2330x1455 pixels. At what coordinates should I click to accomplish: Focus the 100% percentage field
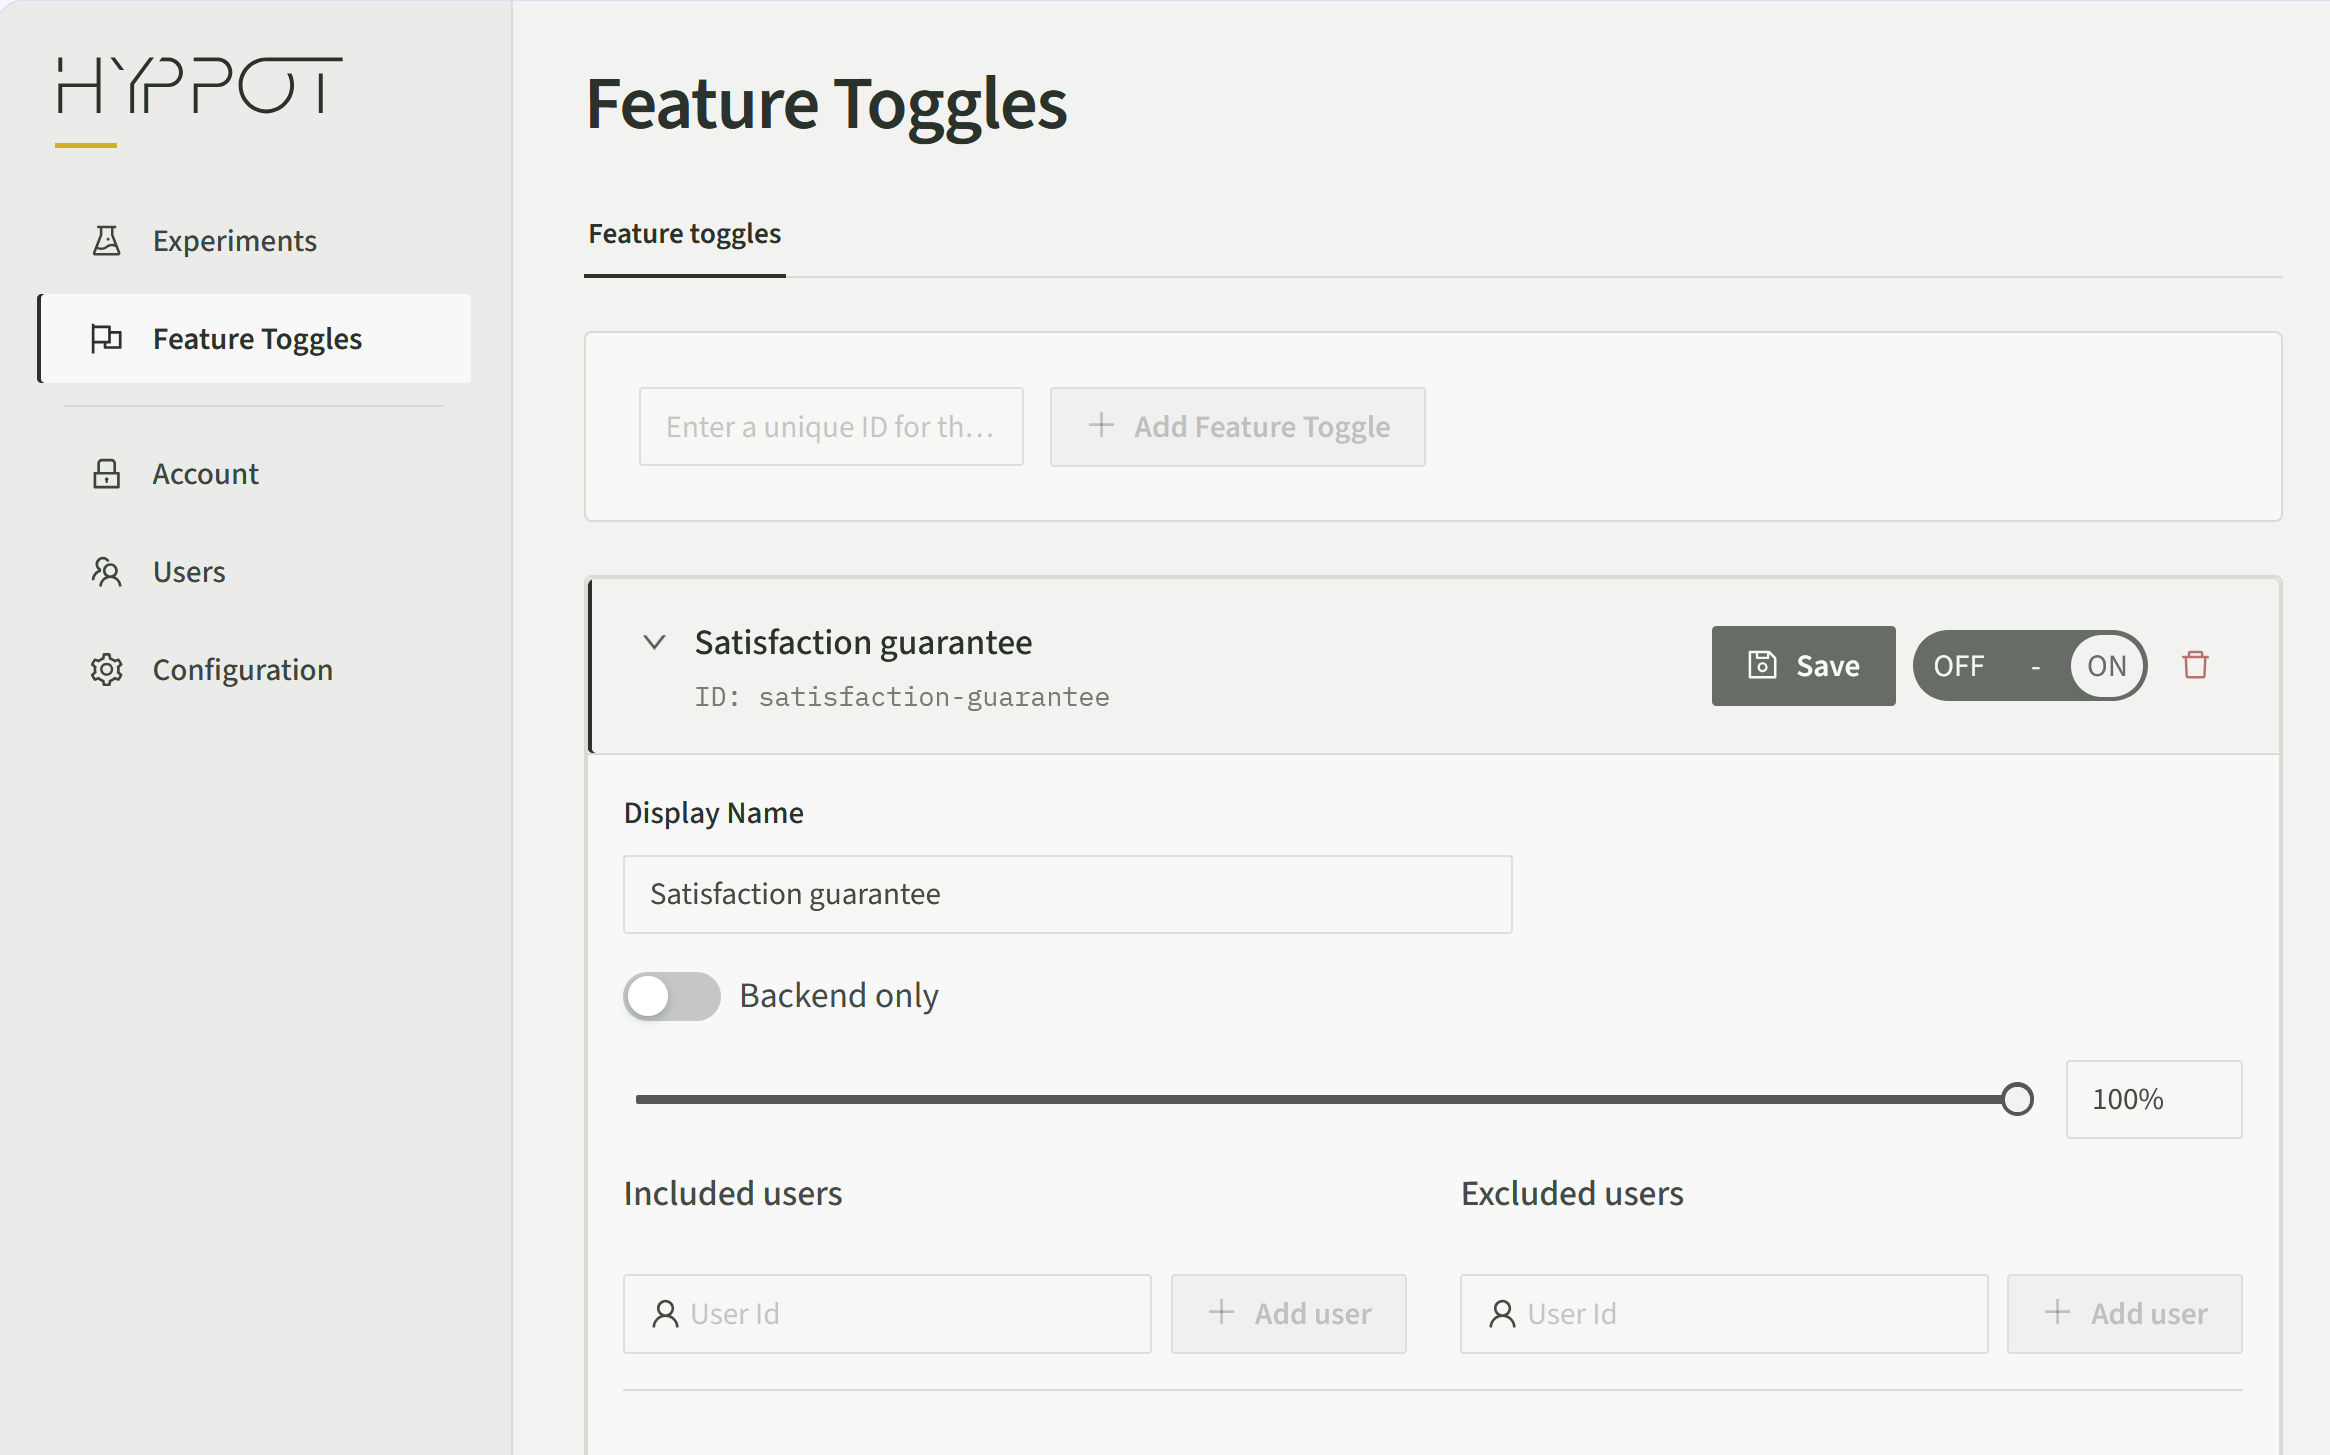[2154, 1100]
